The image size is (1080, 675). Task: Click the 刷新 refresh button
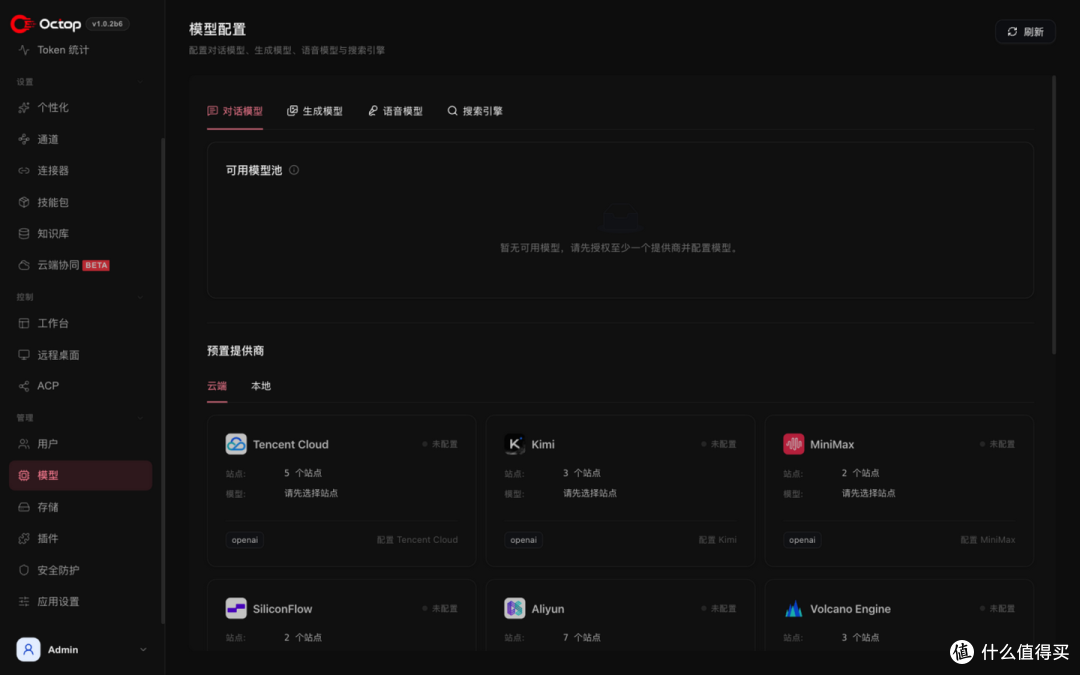pos(1025,32)
